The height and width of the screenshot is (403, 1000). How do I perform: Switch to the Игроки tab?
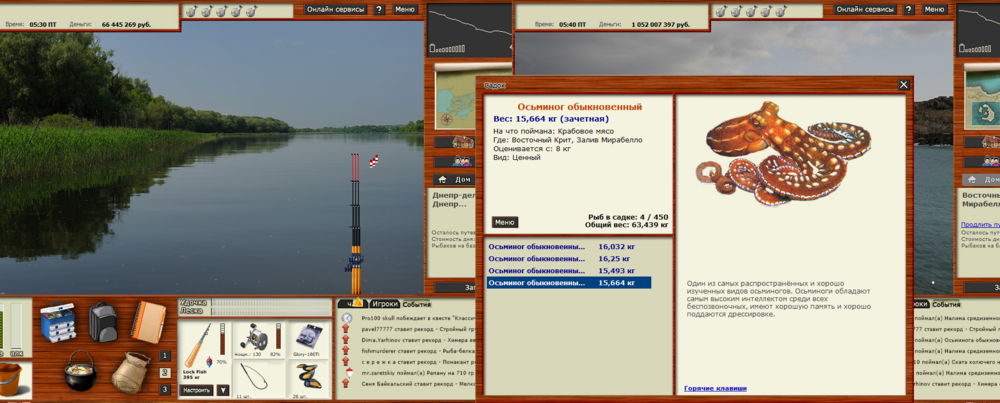click(384, 303)
